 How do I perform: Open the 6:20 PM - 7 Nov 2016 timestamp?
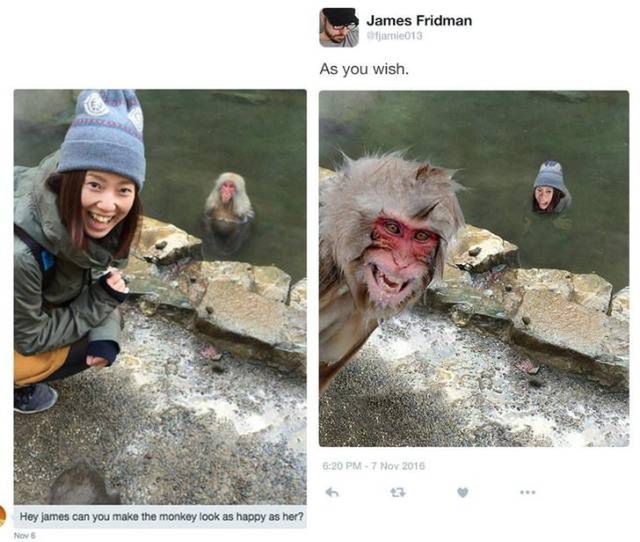pyautogui.click(x=373, y=465)
